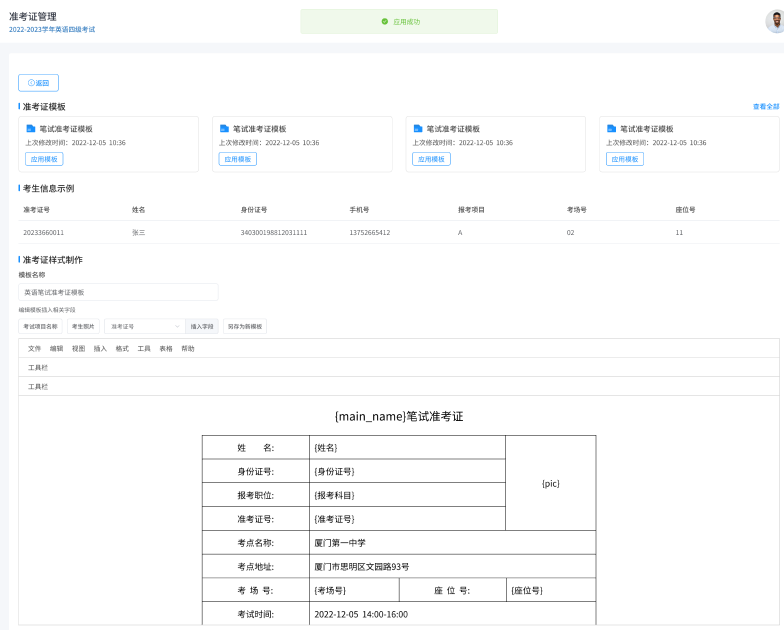Insert the 考生照片 field button
The image size is (784, 630).
84,326
